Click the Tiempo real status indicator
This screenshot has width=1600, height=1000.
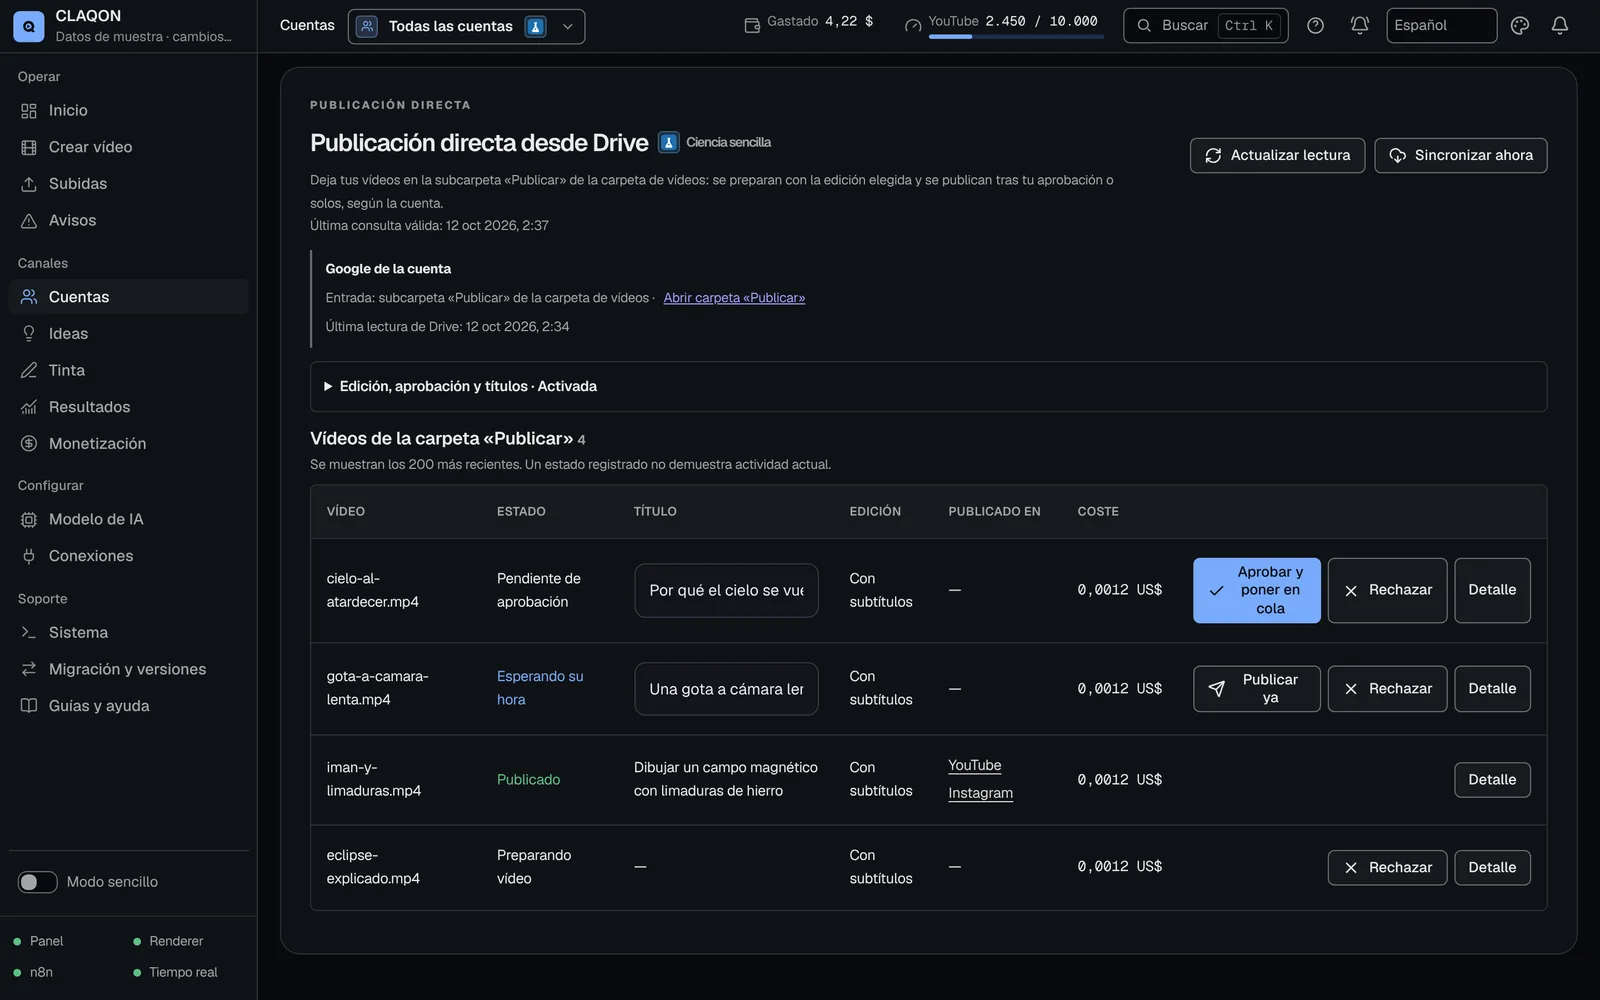tap(175, 973)
